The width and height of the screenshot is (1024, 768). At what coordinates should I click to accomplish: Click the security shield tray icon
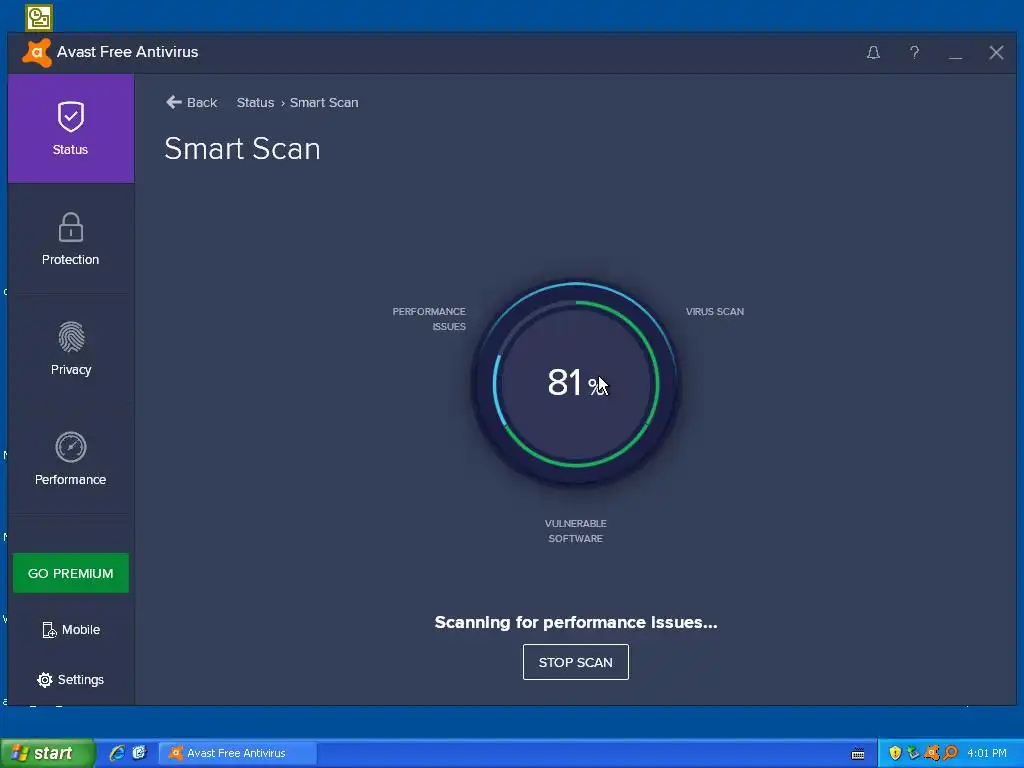(895, 753)
